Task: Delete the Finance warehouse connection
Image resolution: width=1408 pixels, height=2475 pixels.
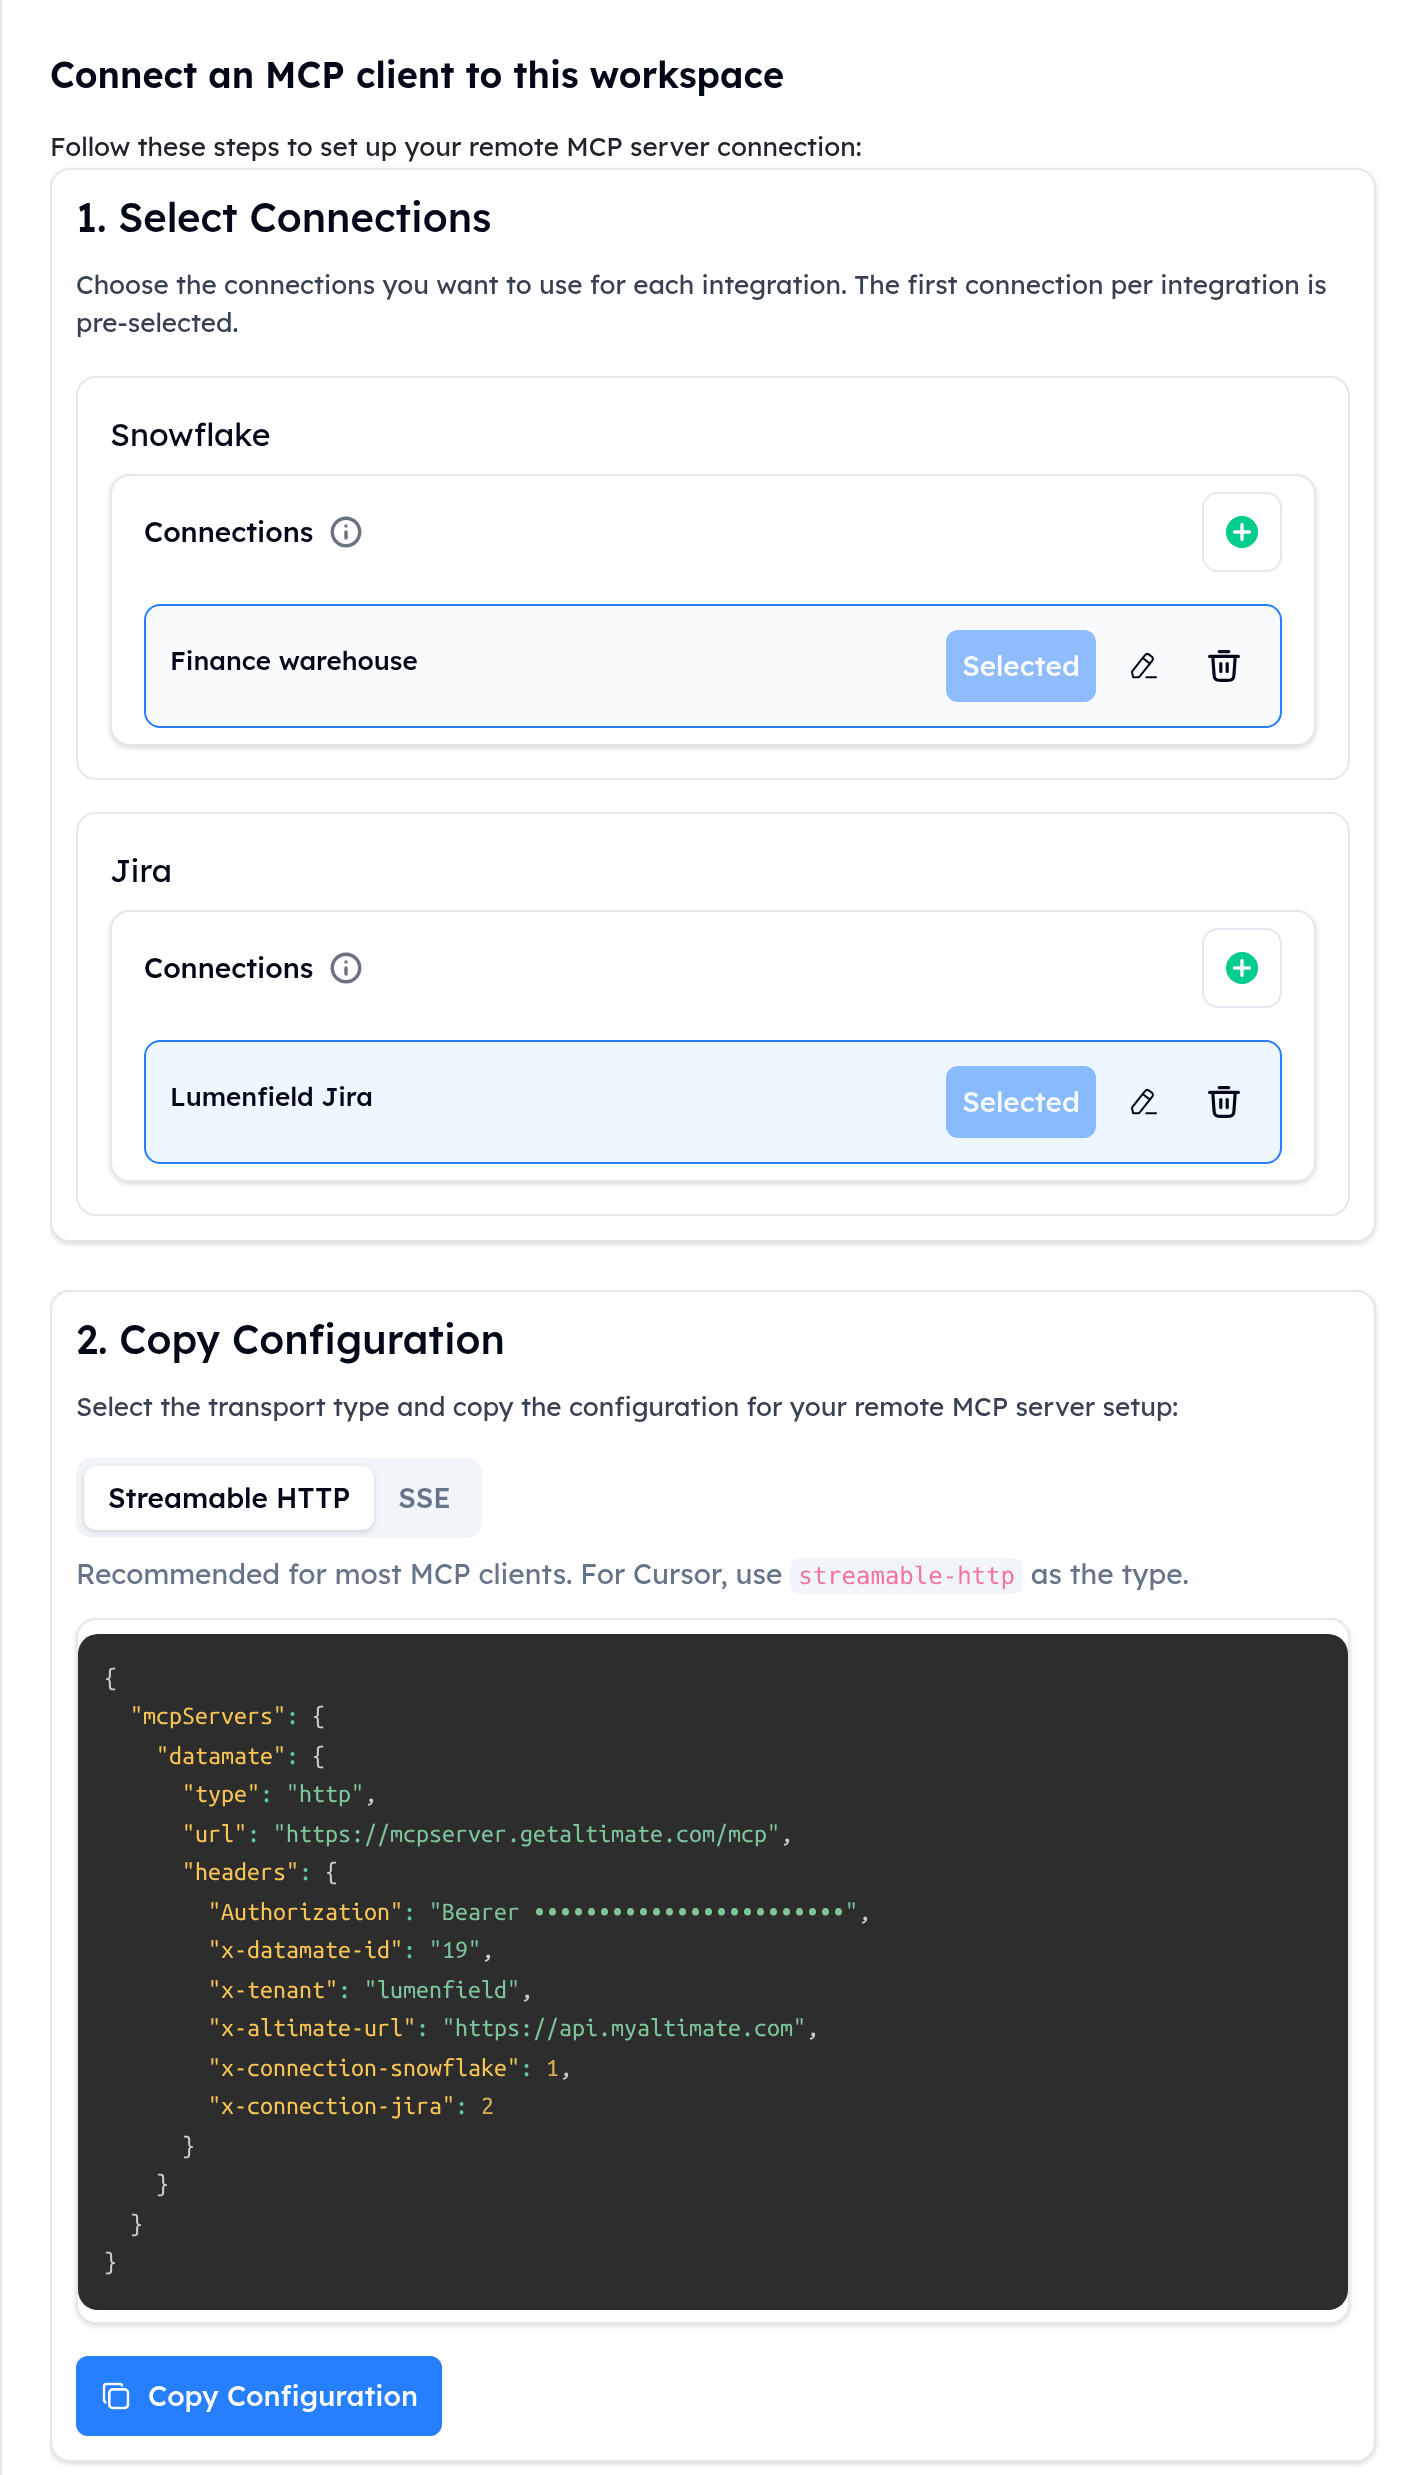Action: pyautogui.click(x=1224, y=666)
